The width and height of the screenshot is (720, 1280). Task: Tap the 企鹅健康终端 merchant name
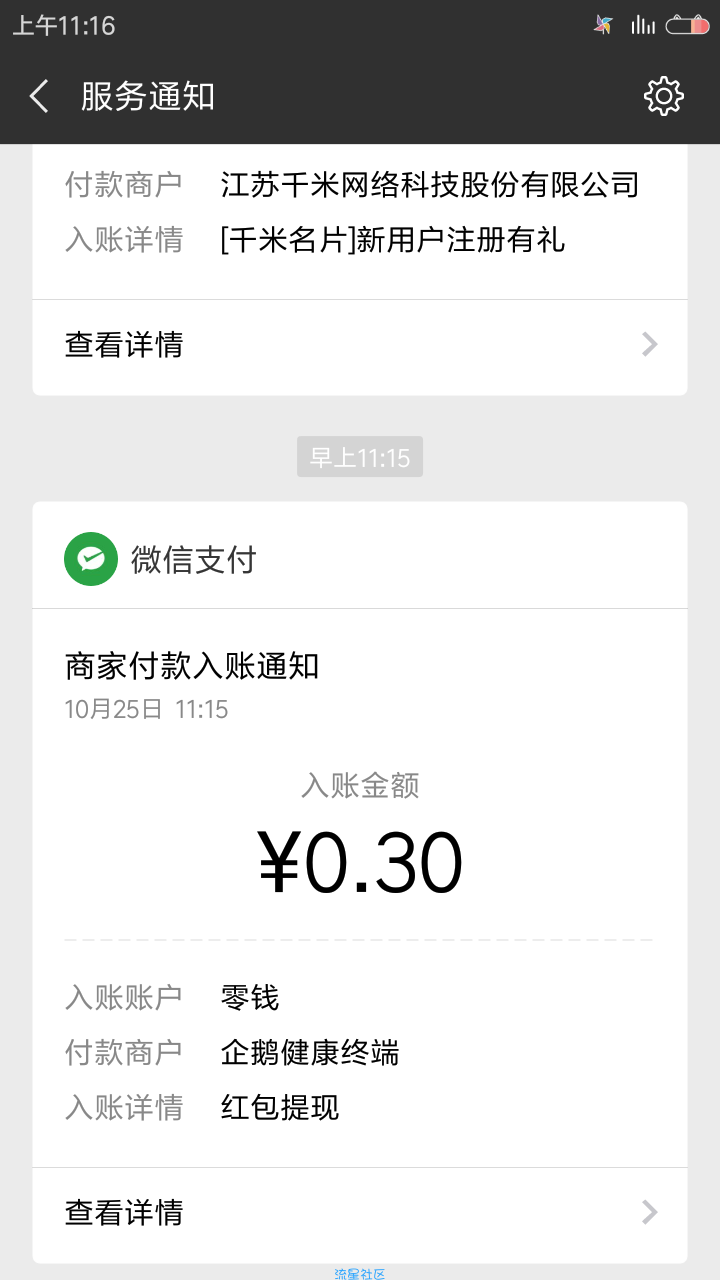[310, 1053]
